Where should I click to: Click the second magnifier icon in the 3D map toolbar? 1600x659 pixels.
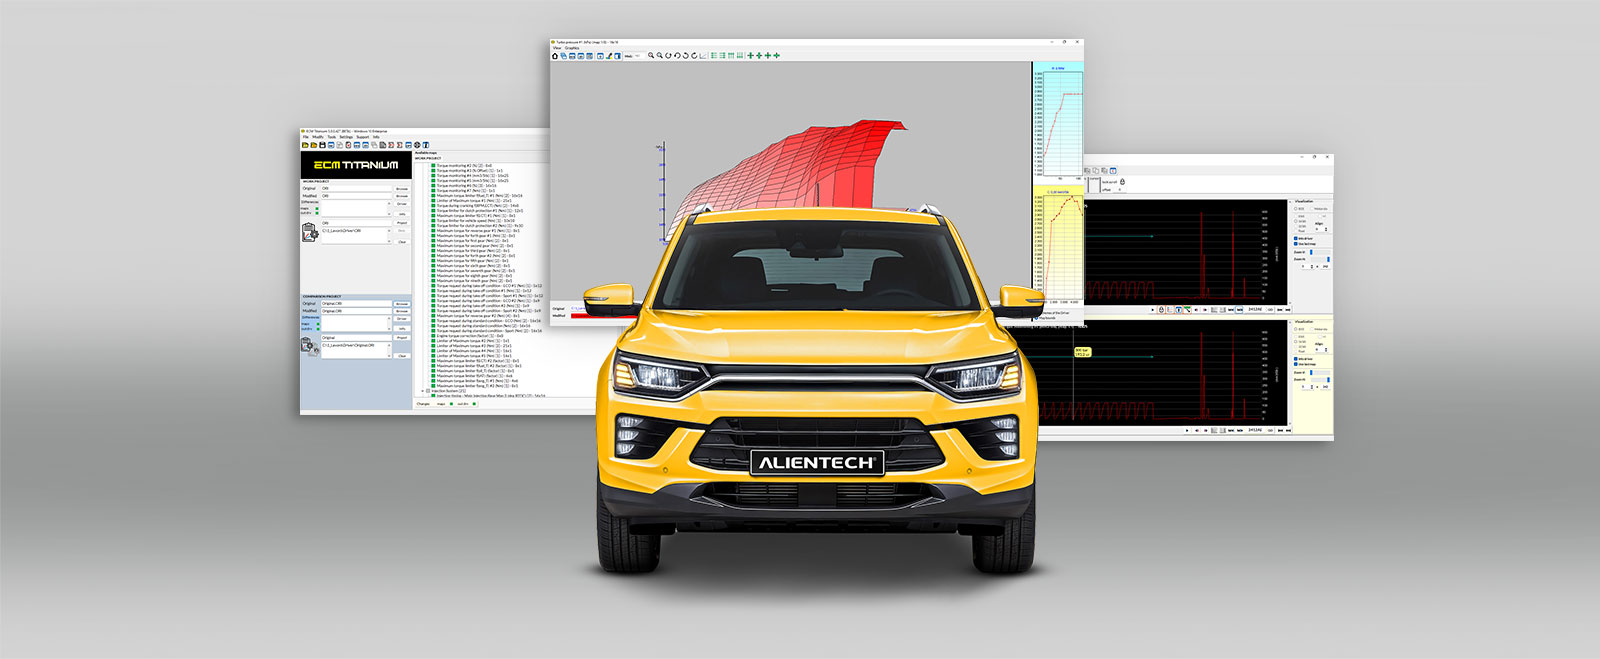coord(660,56)
